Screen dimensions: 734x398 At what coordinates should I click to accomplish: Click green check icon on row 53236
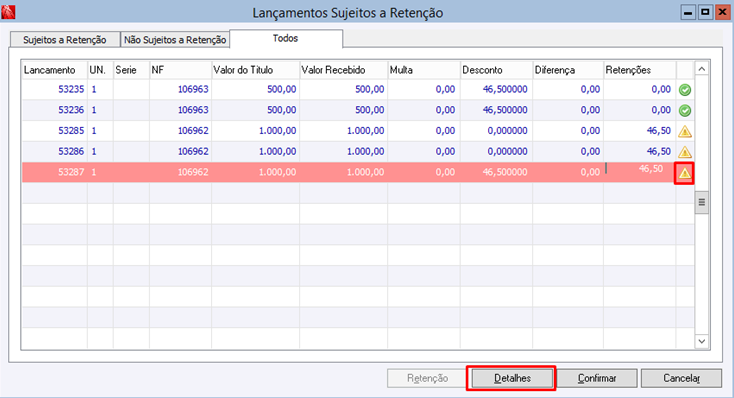pos(684,111)
